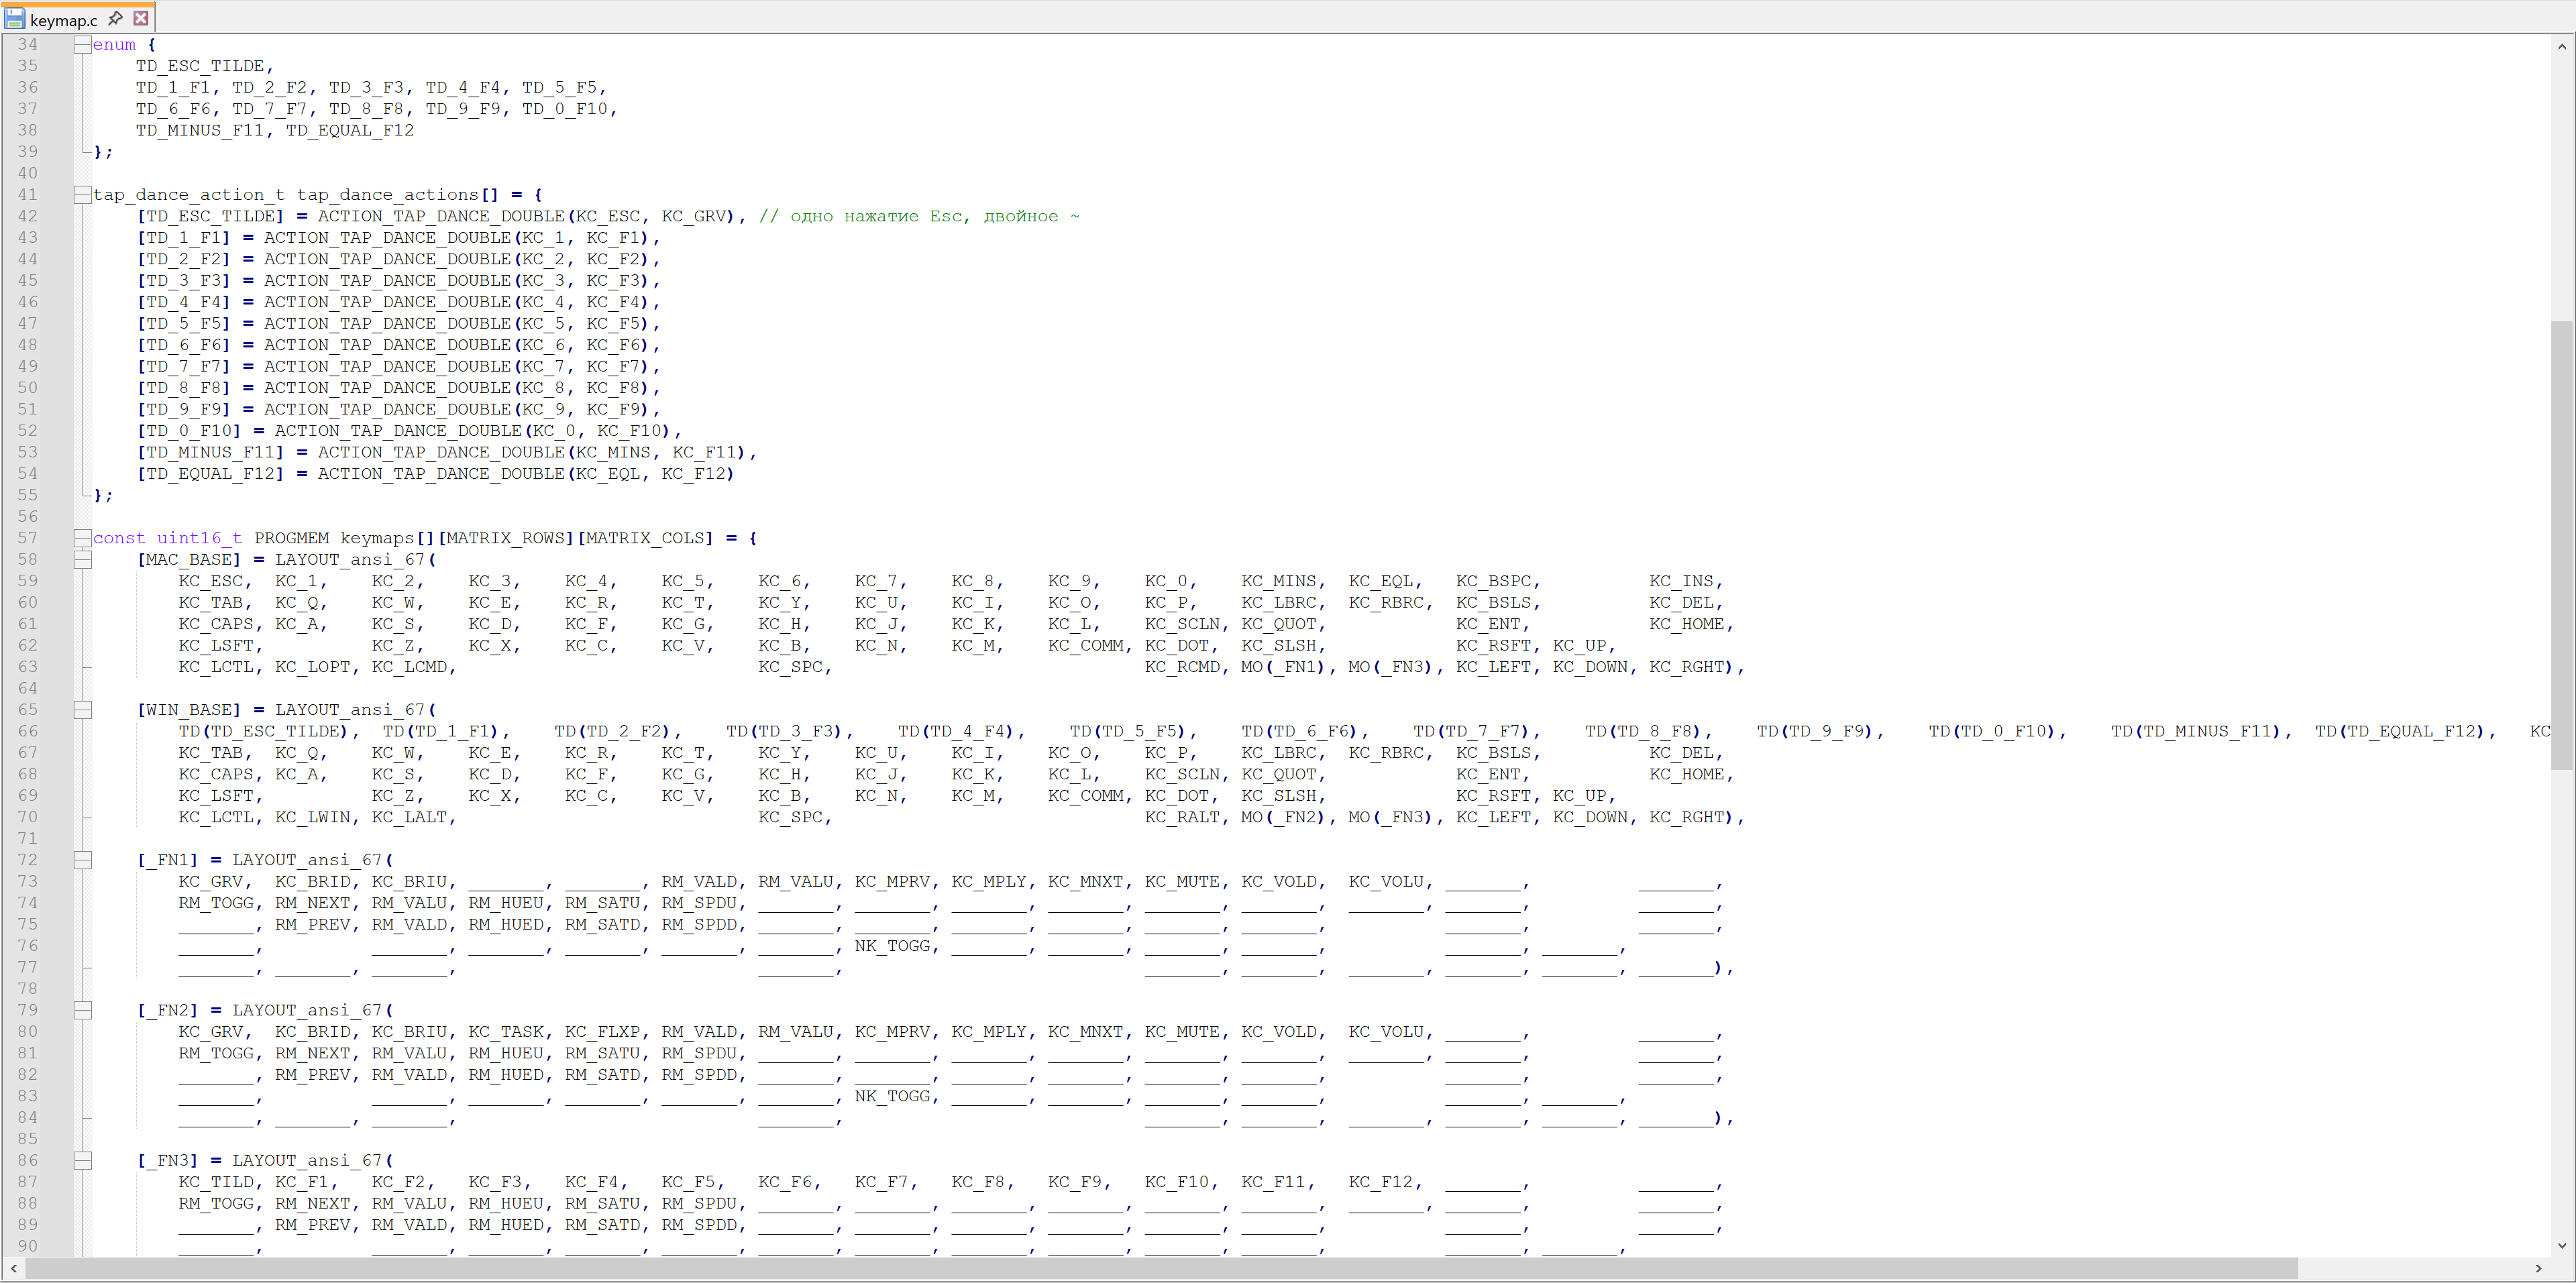This screenshot has width=2576, height=1283.
Task: Click the vertical scrollbar thumb
Action: 2561,545
